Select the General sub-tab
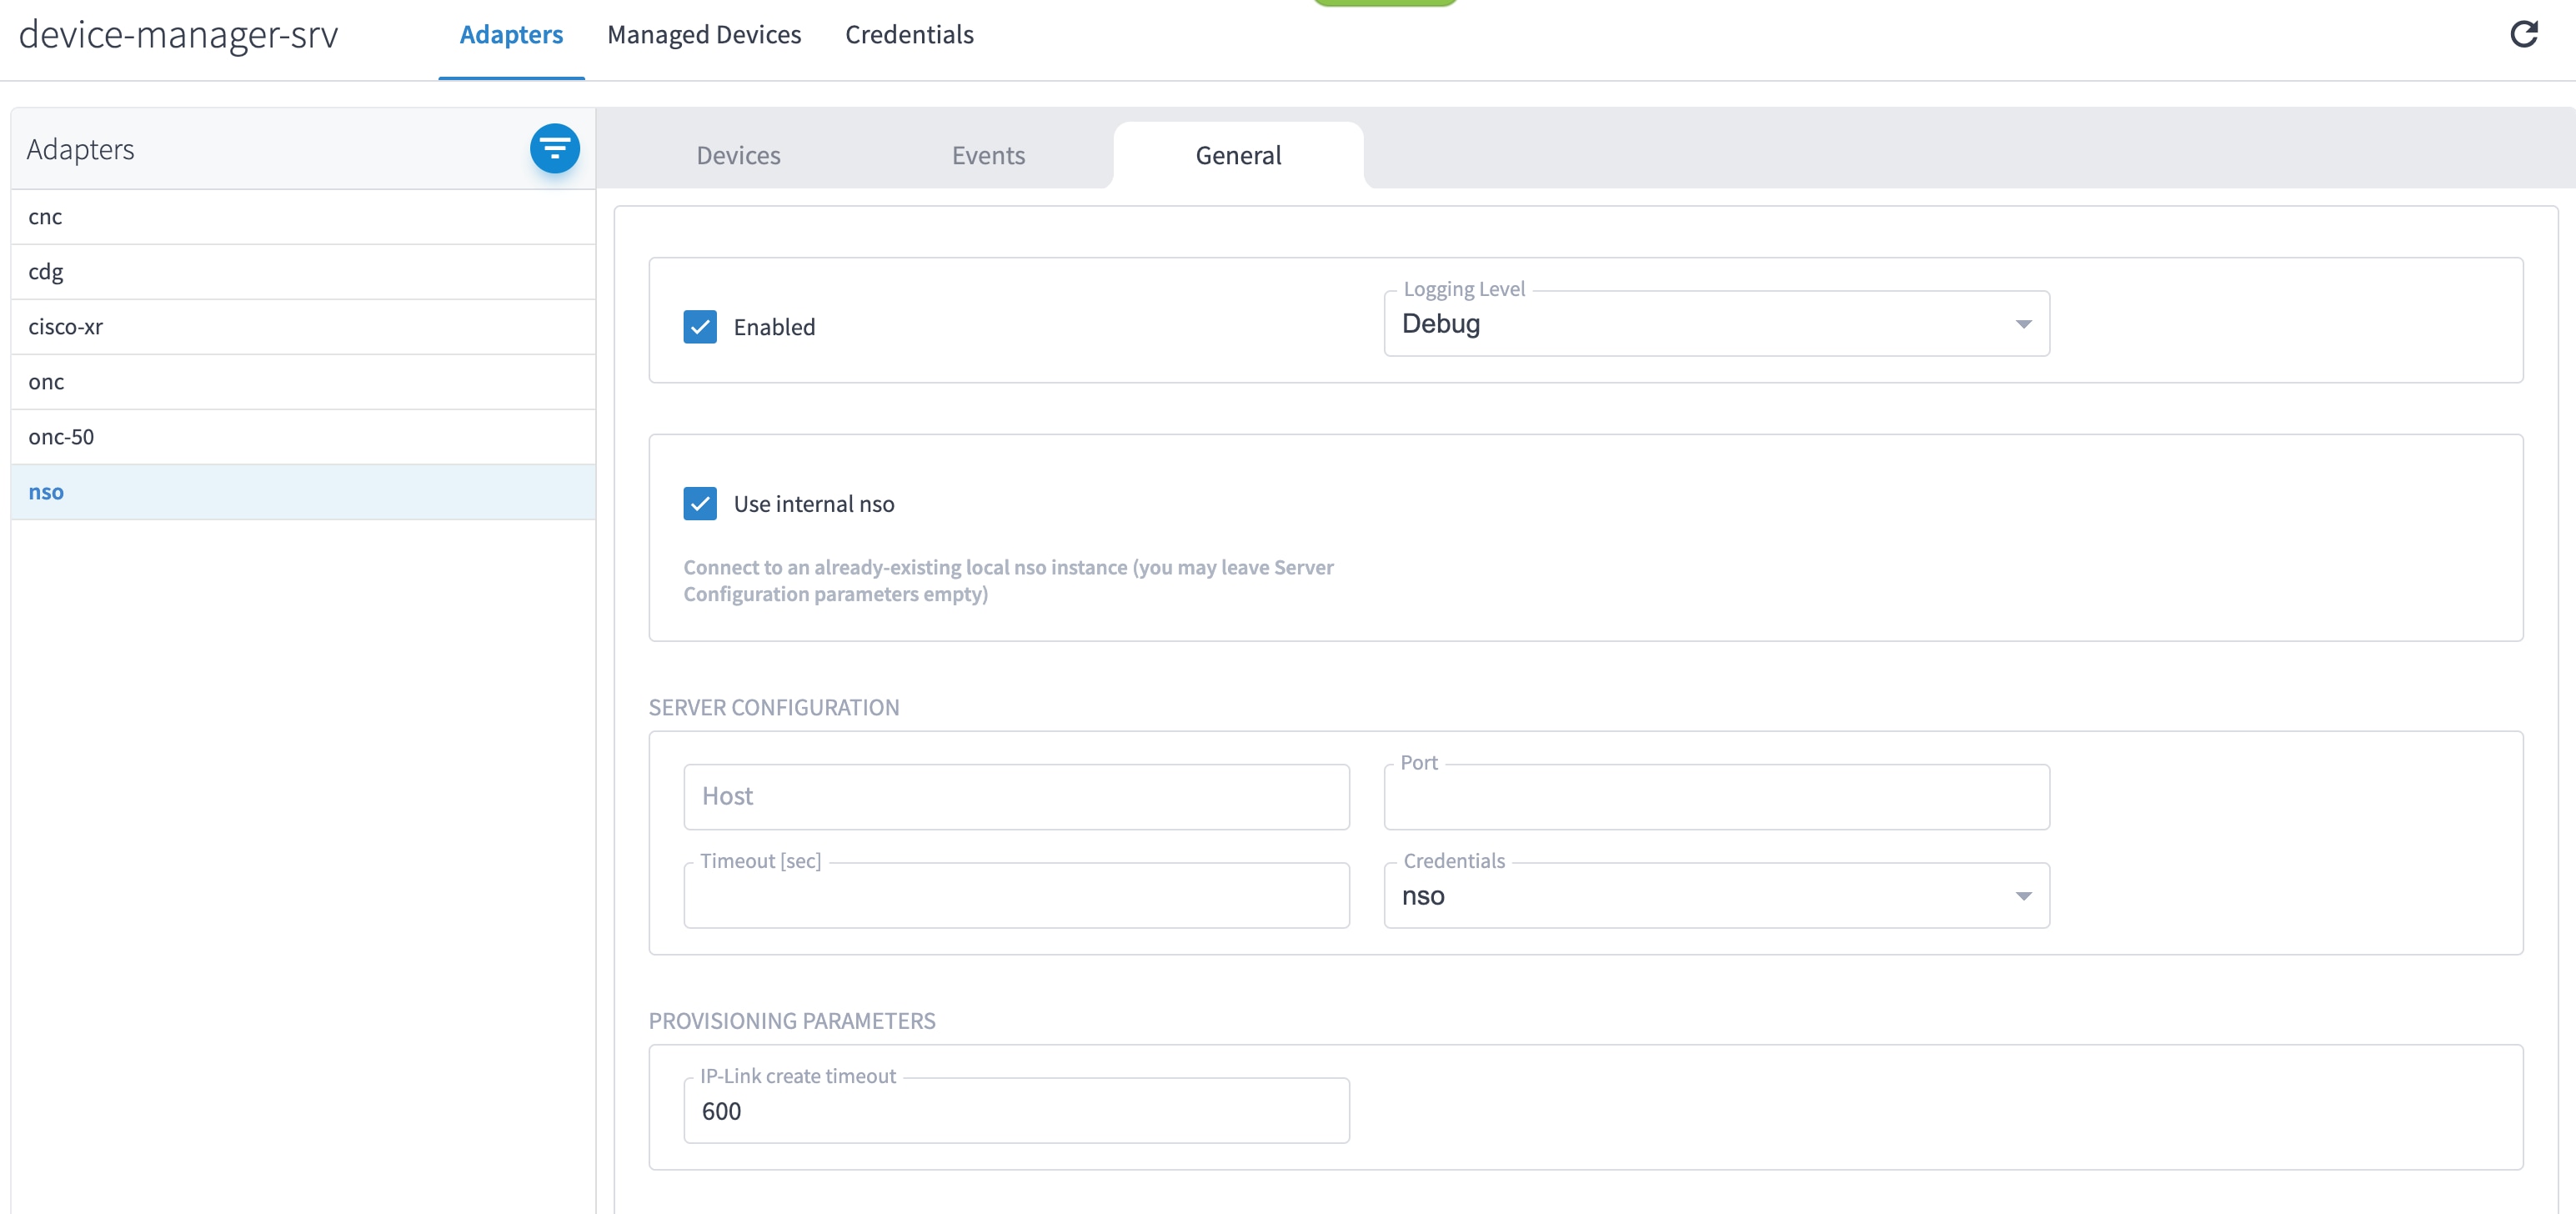 pos(1238,155)
